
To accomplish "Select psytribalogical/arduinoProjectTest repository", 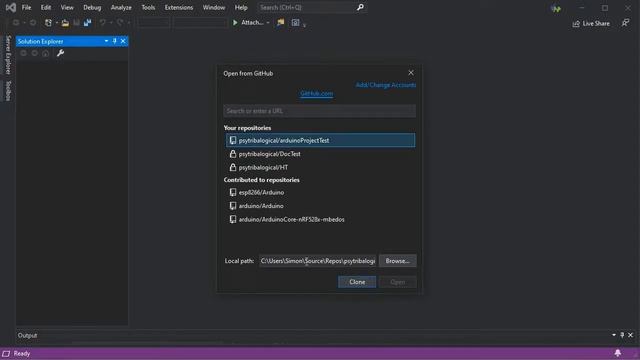I will coord(320,140).
